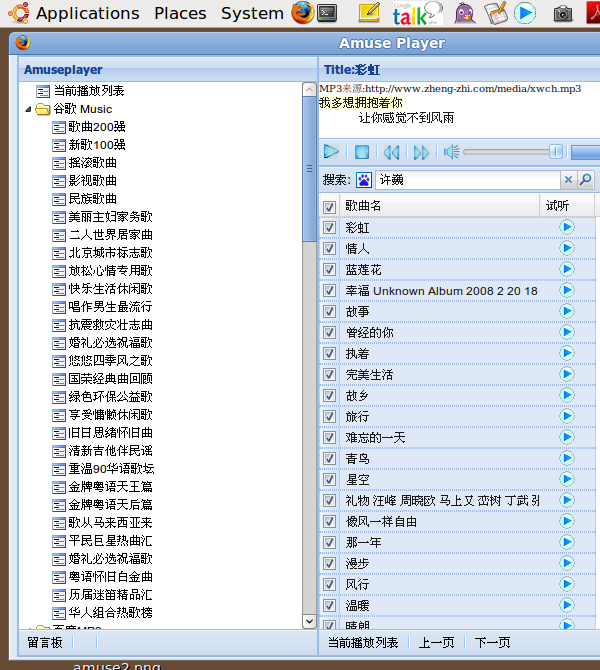This screenshot has height=670, width=600.
Task: Uncheck the 彩虹 song checkbox
Action: [x=329, y=227]
